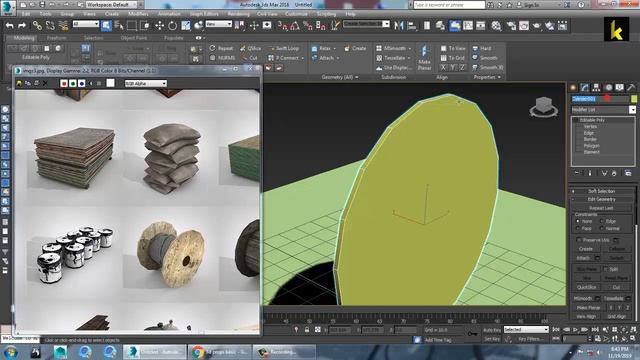The image size is (640, 360).
Task: Switch to the Freeform ribbon tab
Action: pyautogui.click(x=57, y=38)
